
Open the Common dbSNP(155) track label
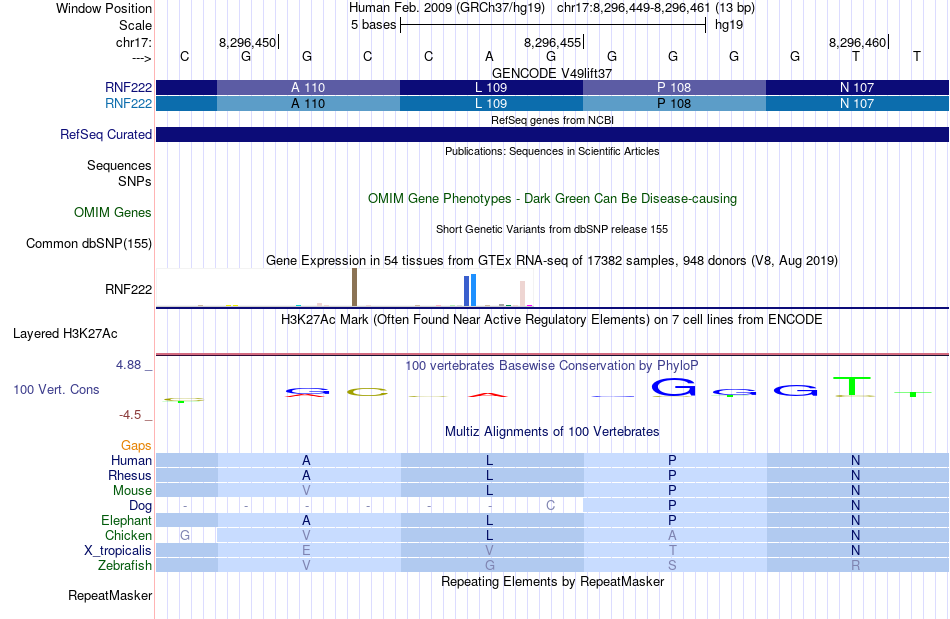coord(89,243)
